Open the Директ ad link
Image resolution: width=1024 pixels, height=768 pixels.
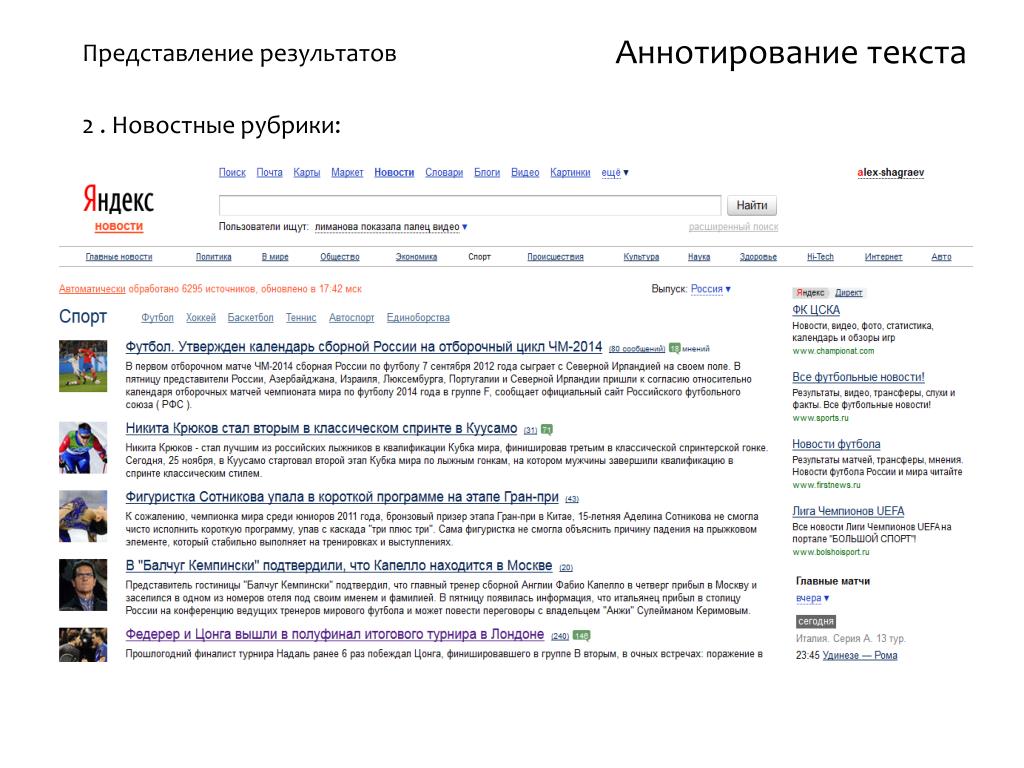pos(848,293)
